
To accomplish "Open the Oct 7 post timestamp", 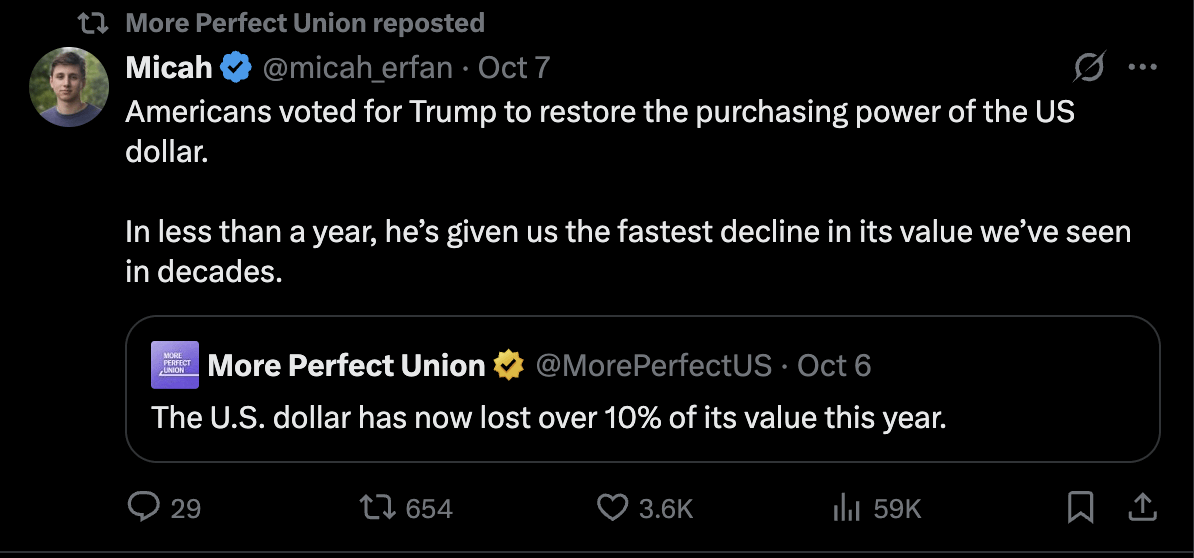I will pos(514,68).
